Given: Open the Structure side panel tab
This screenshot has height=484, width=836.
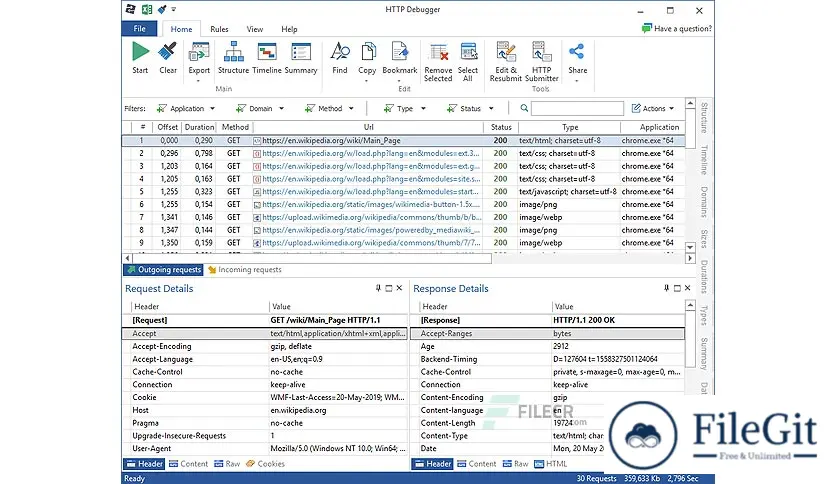Looking at the screenshot, I should click(704, 118).
